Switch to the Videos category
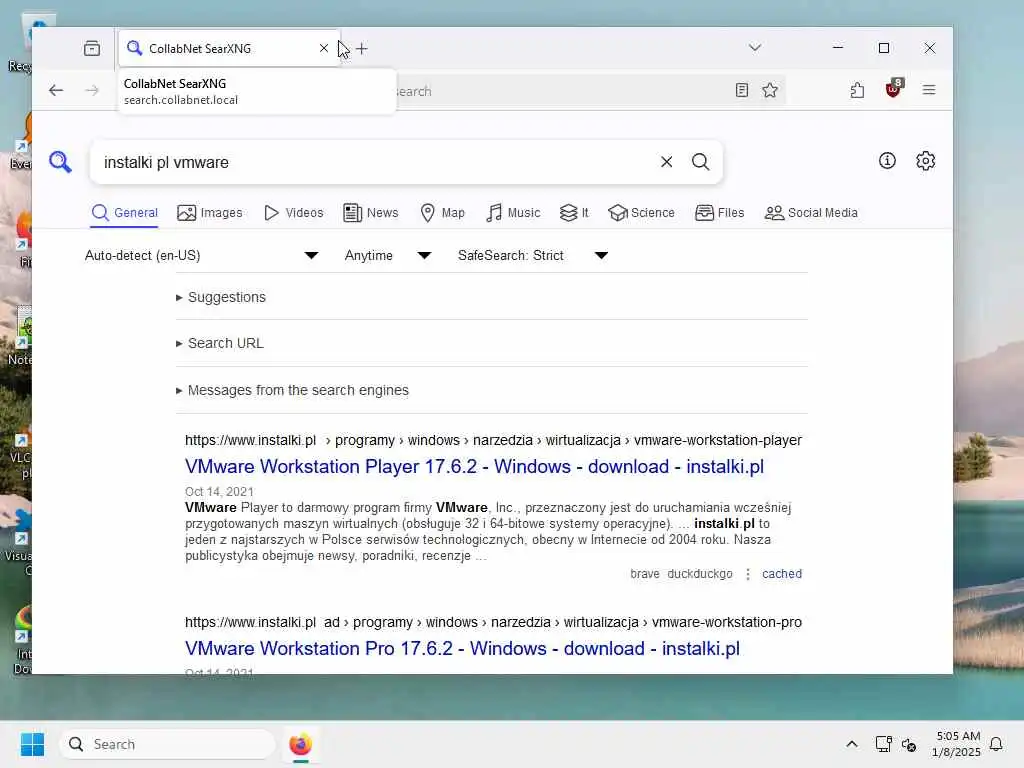The image size is (1024, 768). (x=293, y=213)
